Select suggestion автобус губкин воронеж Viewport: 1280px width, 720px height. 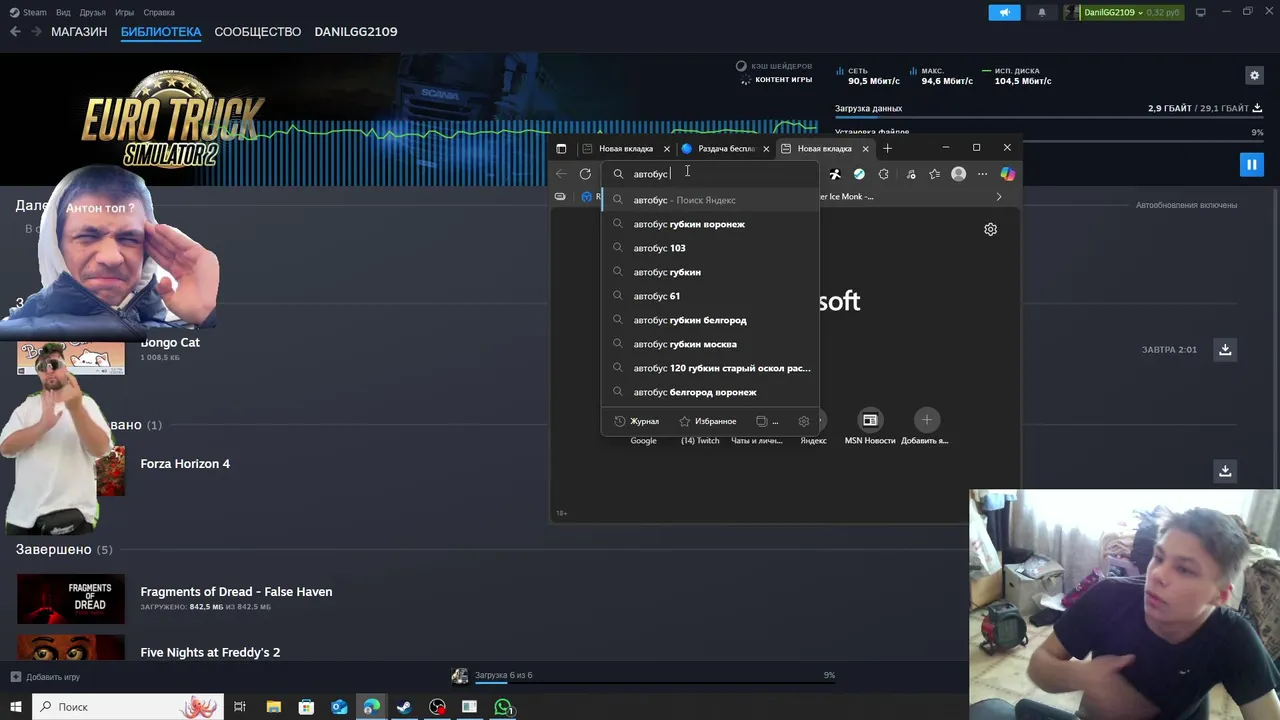(x=710, y=224)
